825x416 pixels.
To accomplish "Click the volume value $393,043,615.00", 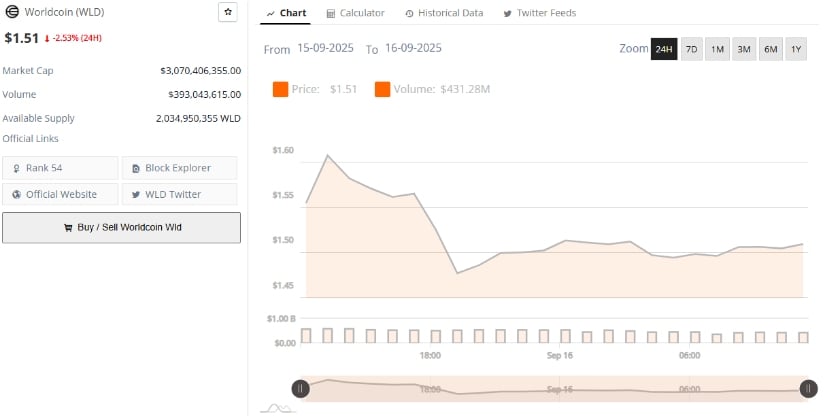I will (x=205, y=95).
